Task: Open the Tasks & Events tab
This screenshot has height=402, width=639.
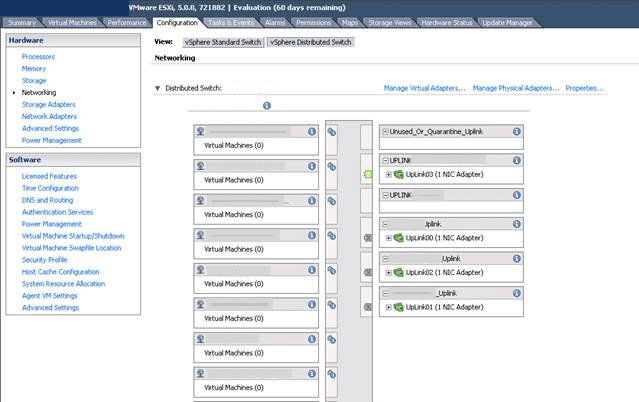Action: [x=231, y=23]
